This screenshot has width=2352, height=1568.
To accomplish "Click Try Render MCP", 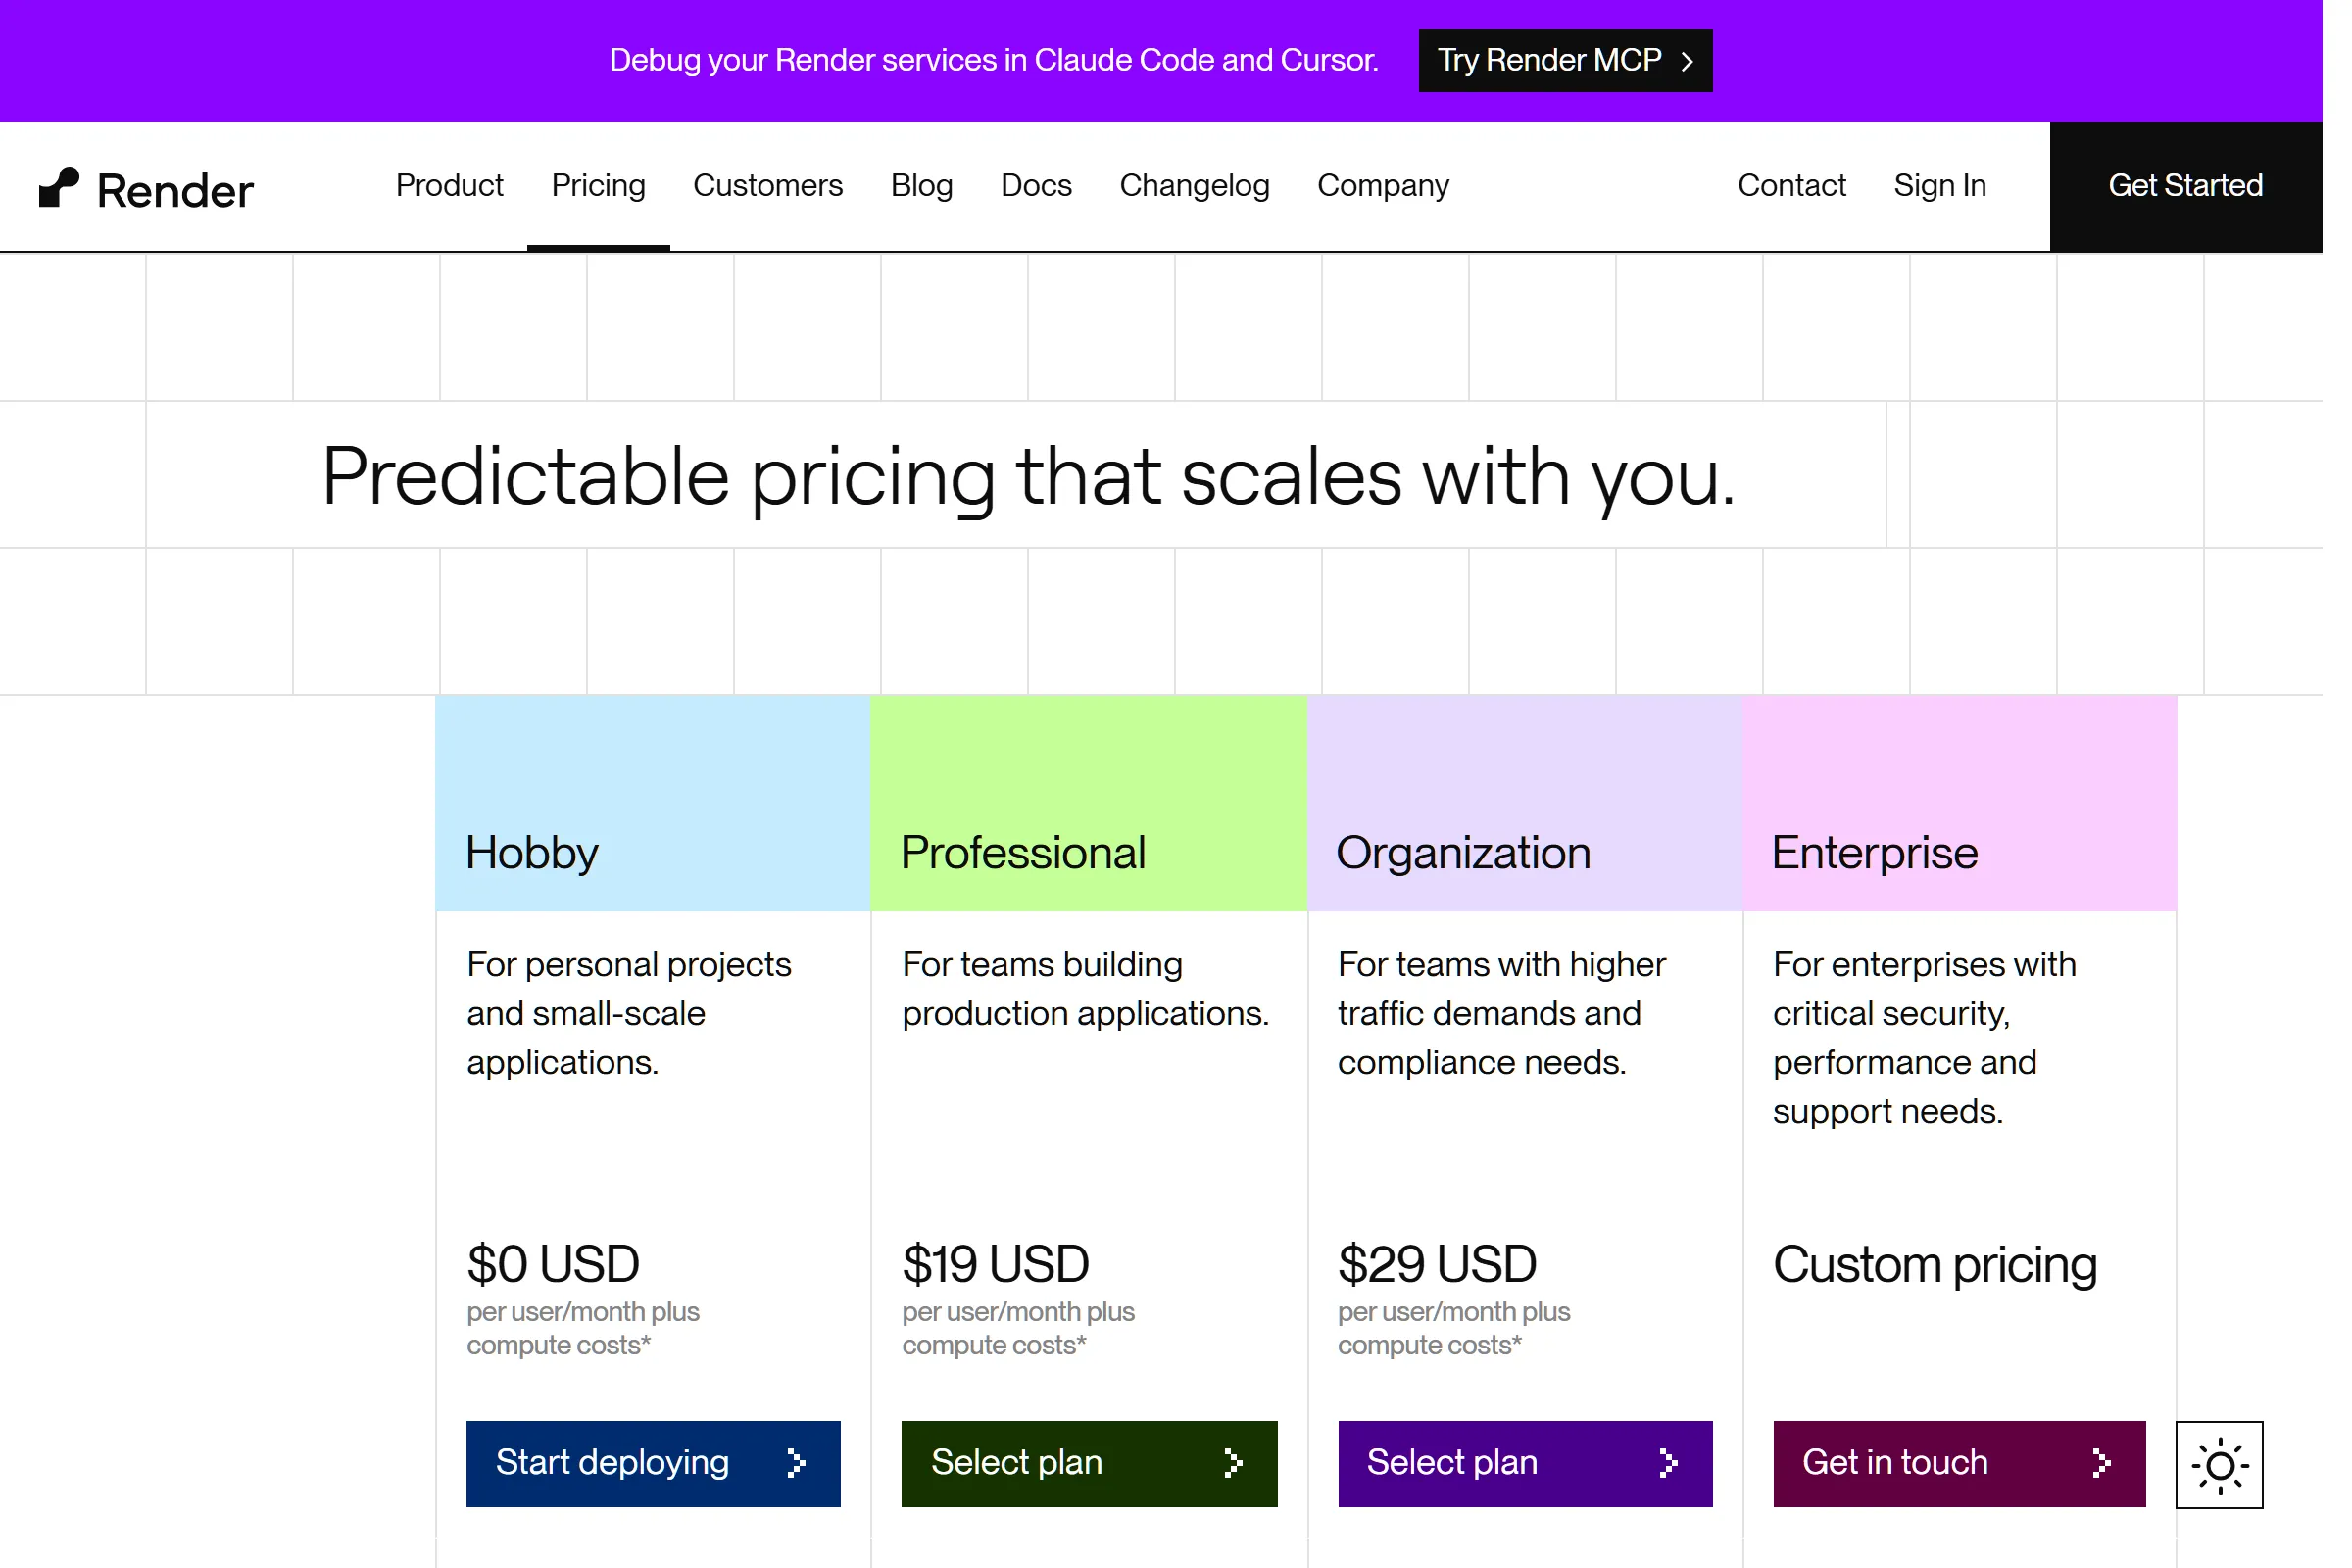I will click(1565, 60).
